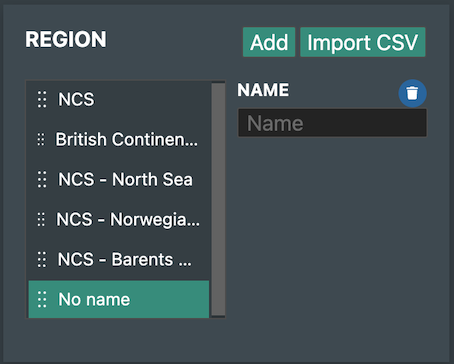Open the Import CSV dialog
The image size is (454, 364).
[x=363, y=42]
